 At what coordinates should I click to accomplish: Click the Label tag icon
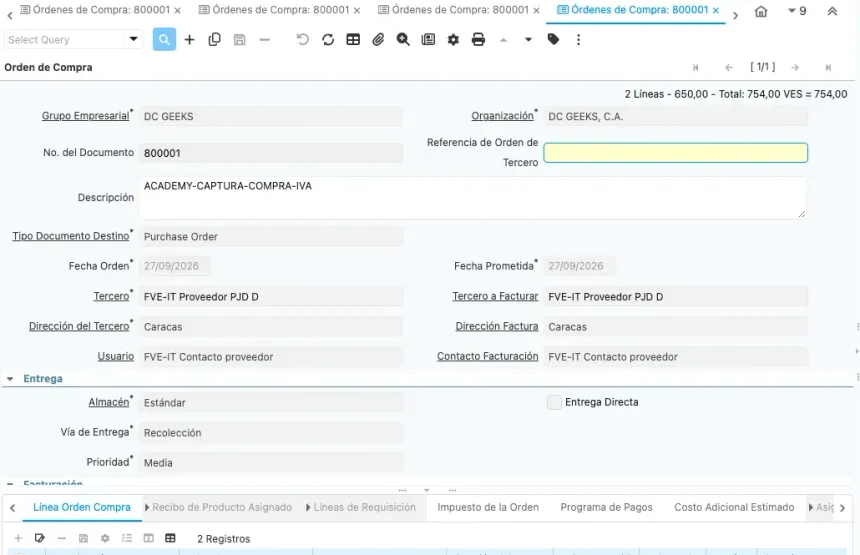tap(553, 39)
